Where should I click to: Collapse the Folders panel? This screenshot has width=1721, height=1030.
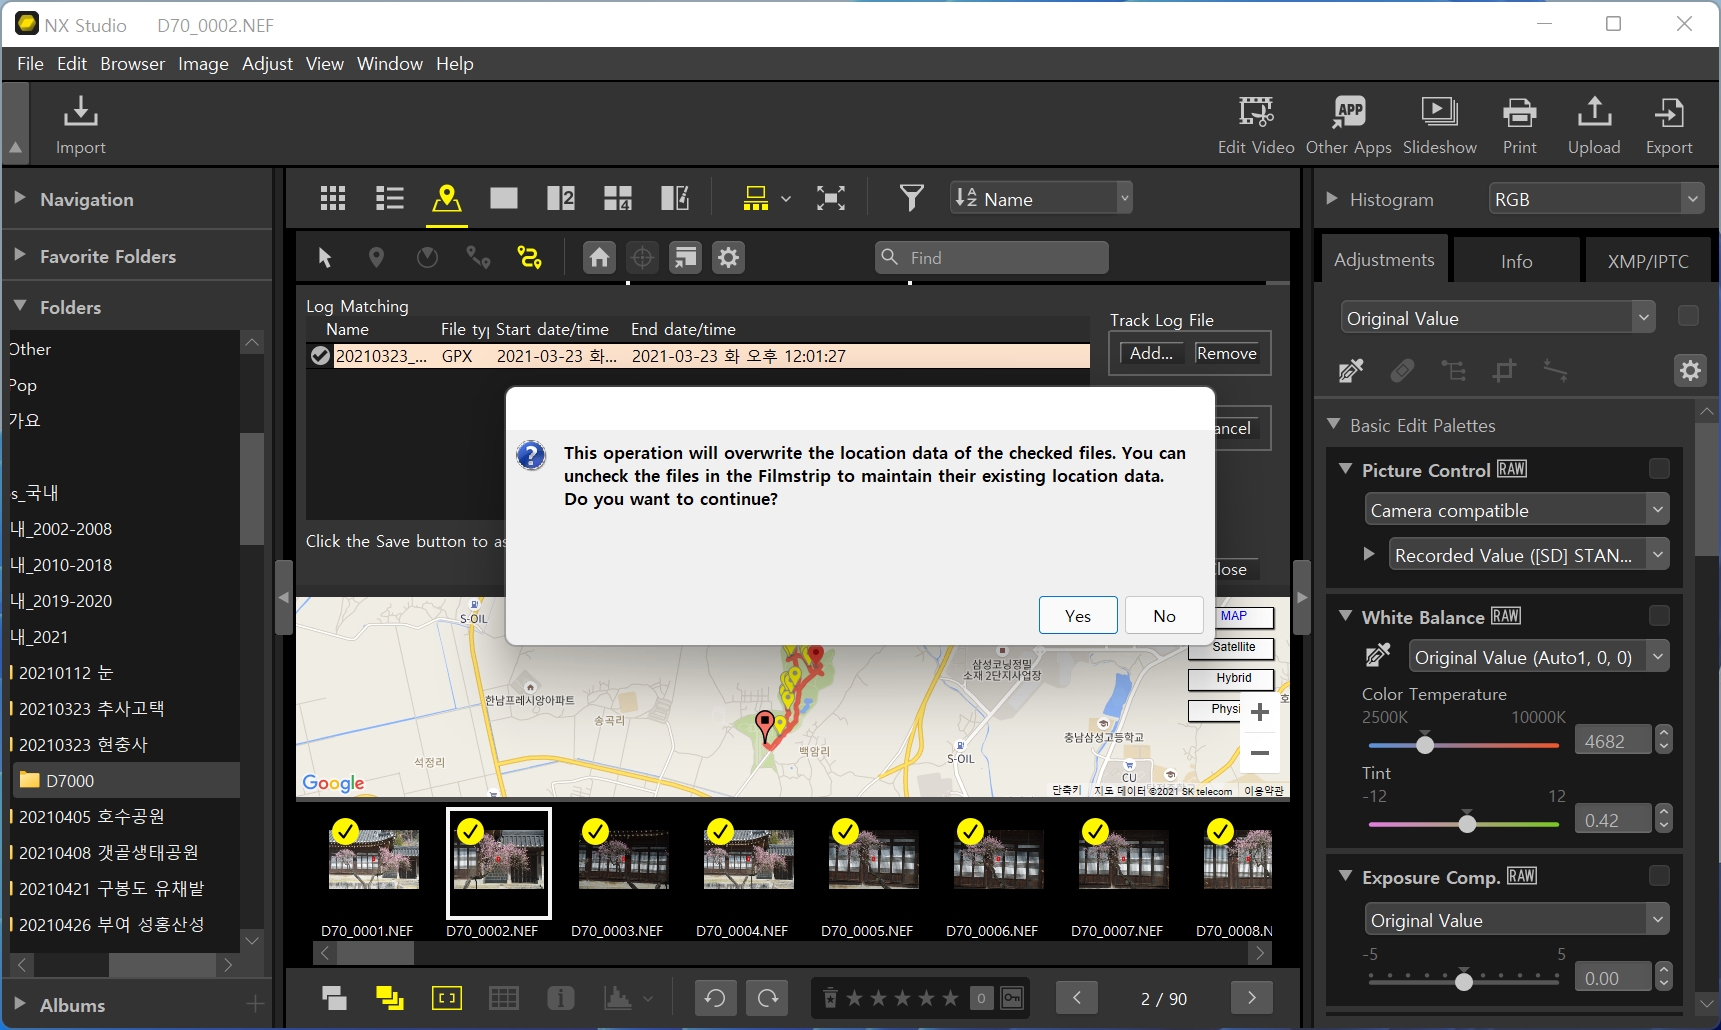pyautogui.click(x=20, y=306)
